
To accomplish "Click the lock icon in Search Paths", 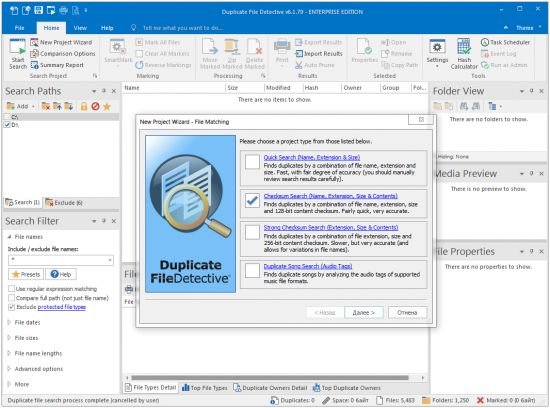I will (83, 106).
